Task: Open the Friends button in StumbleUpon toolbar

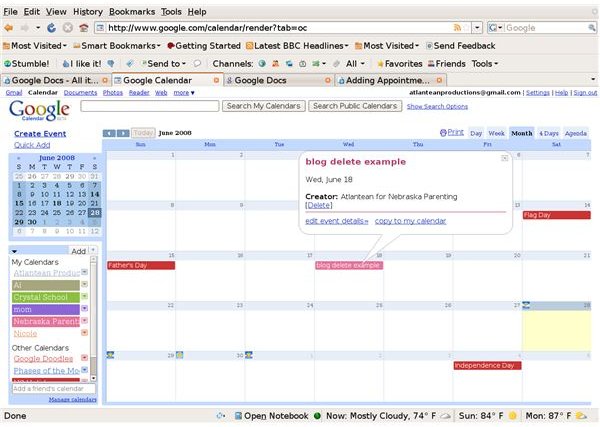Action: [x=447, y=64]
